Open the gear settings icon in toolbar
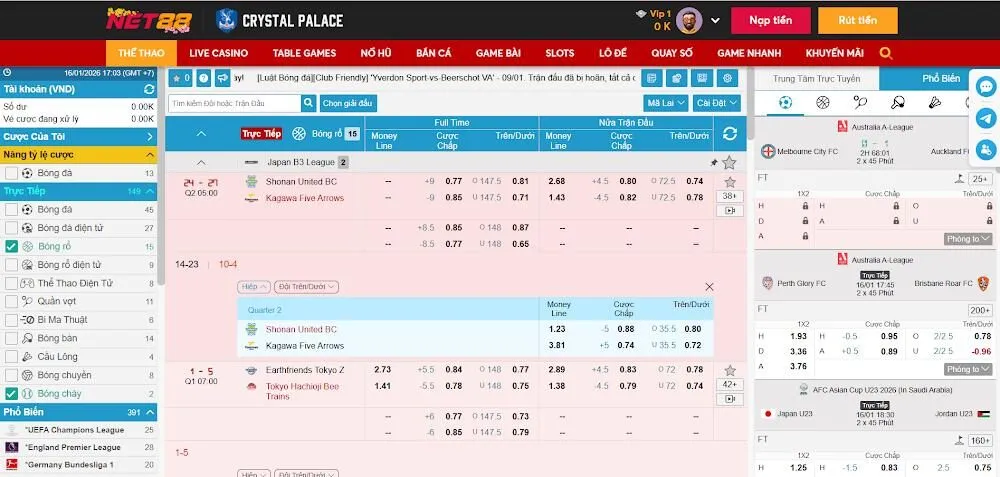 click(x=727, y=78)
